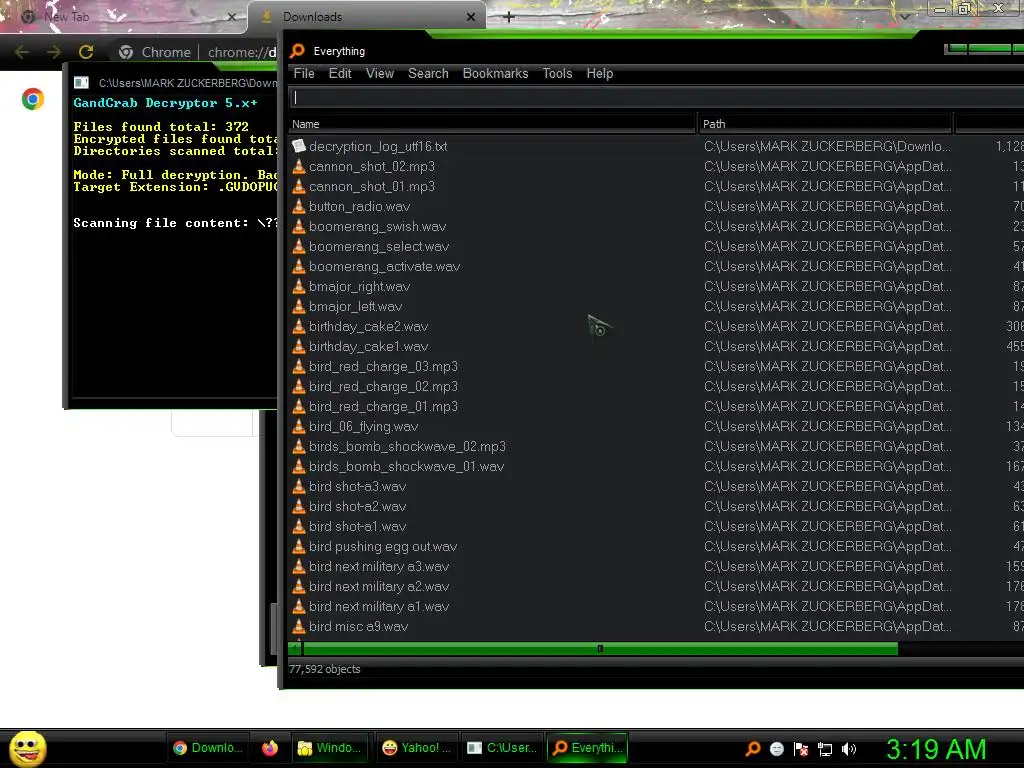
Task: Select file name bird shot-a3.wav
Action: coord(357,487)
